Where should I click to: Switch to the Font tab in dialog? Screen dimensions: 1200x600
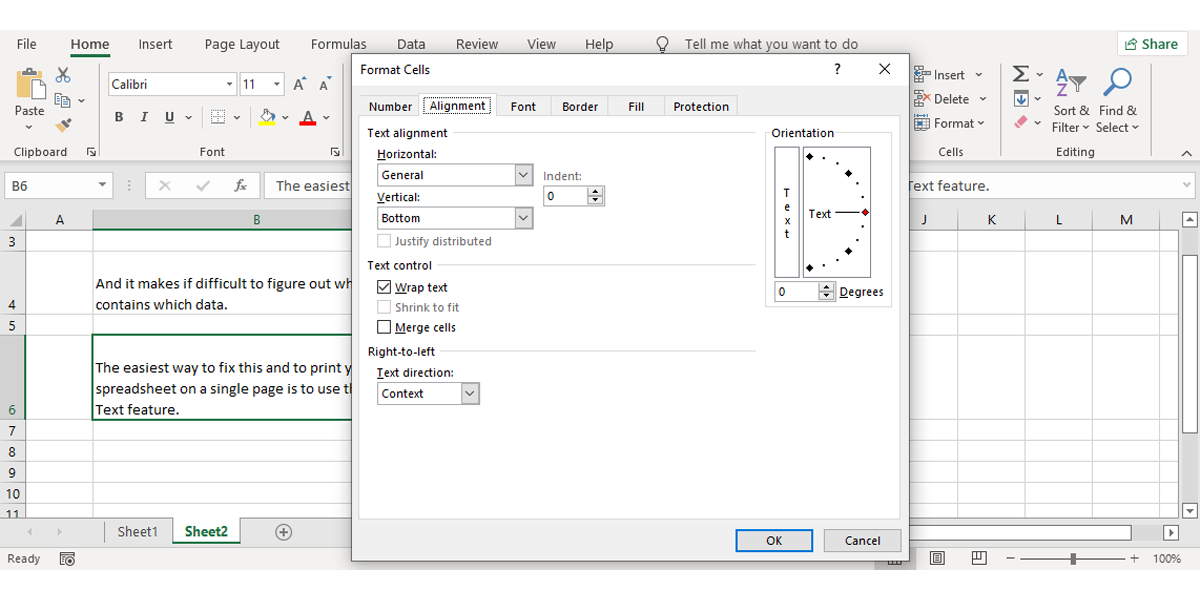point(523,107)
